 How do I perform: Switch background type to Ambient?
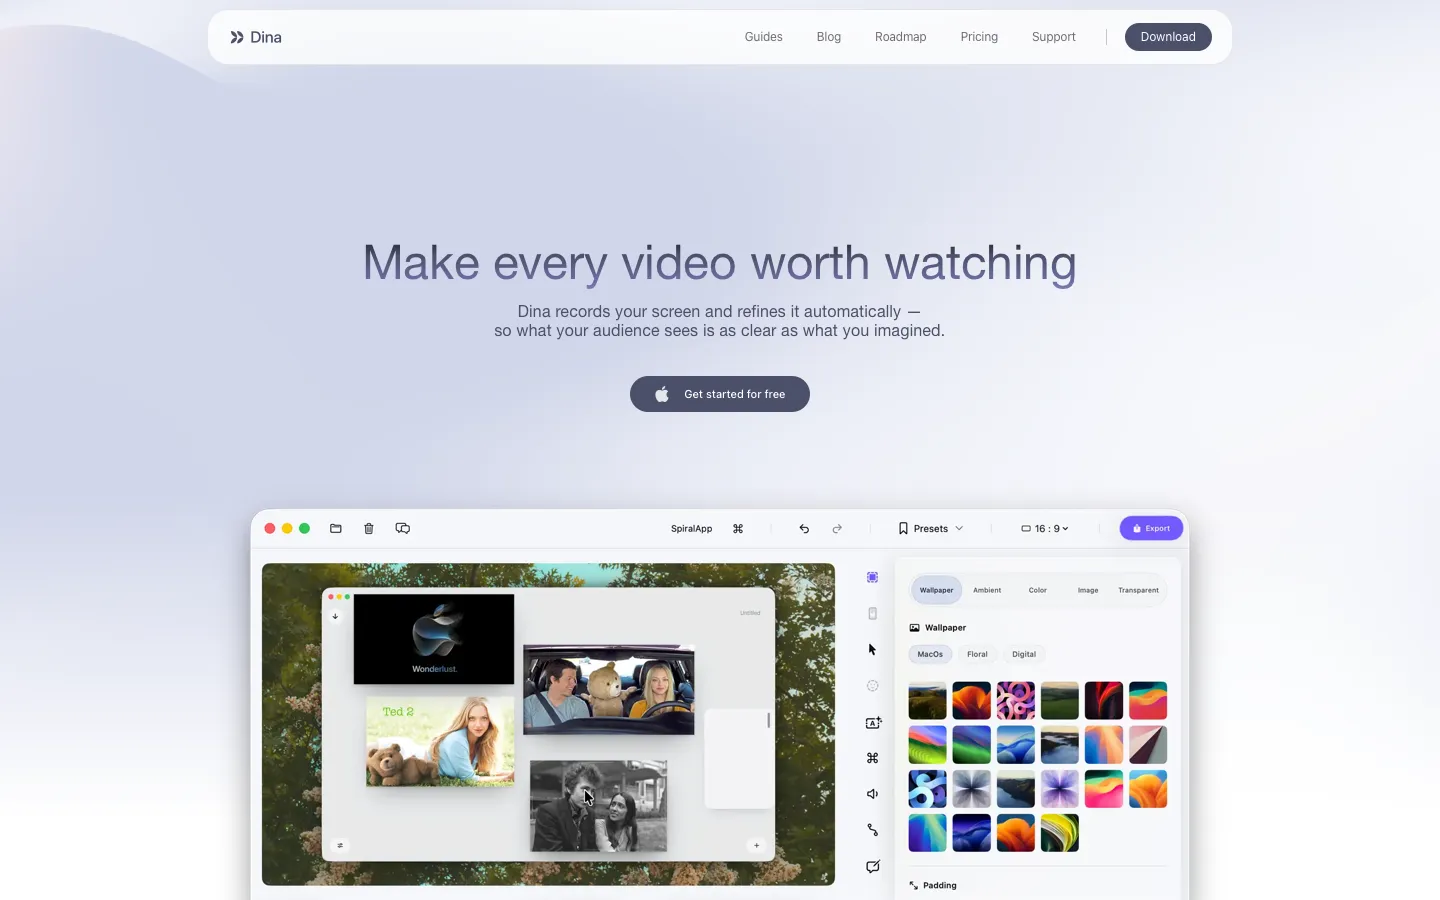tap(987, 590)
